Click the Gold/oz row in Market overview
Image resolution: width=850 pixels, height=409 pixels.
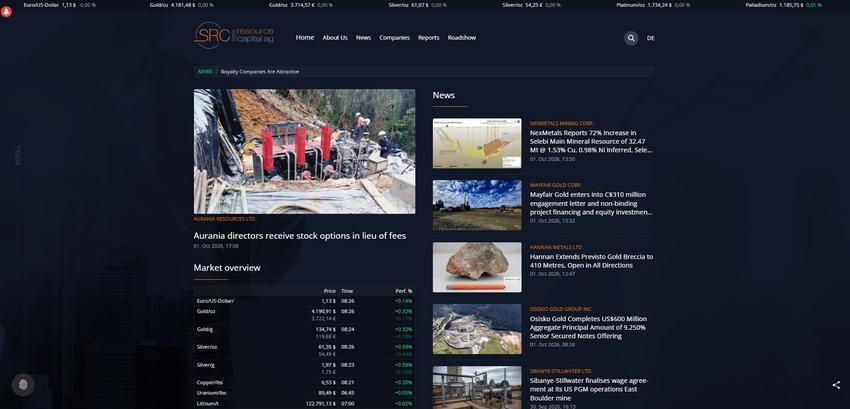click(x=305, y=315)
